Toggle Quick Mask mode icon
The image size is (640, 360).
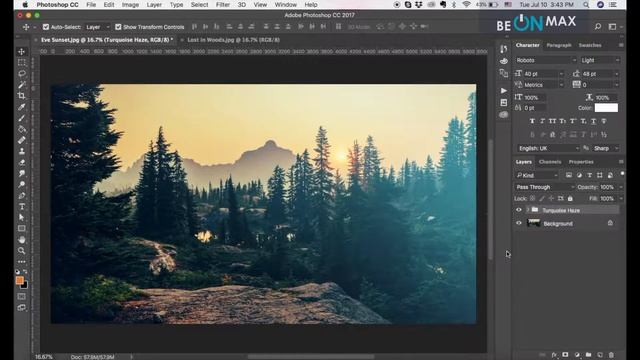pyautogui.click(x=22, y=297)
